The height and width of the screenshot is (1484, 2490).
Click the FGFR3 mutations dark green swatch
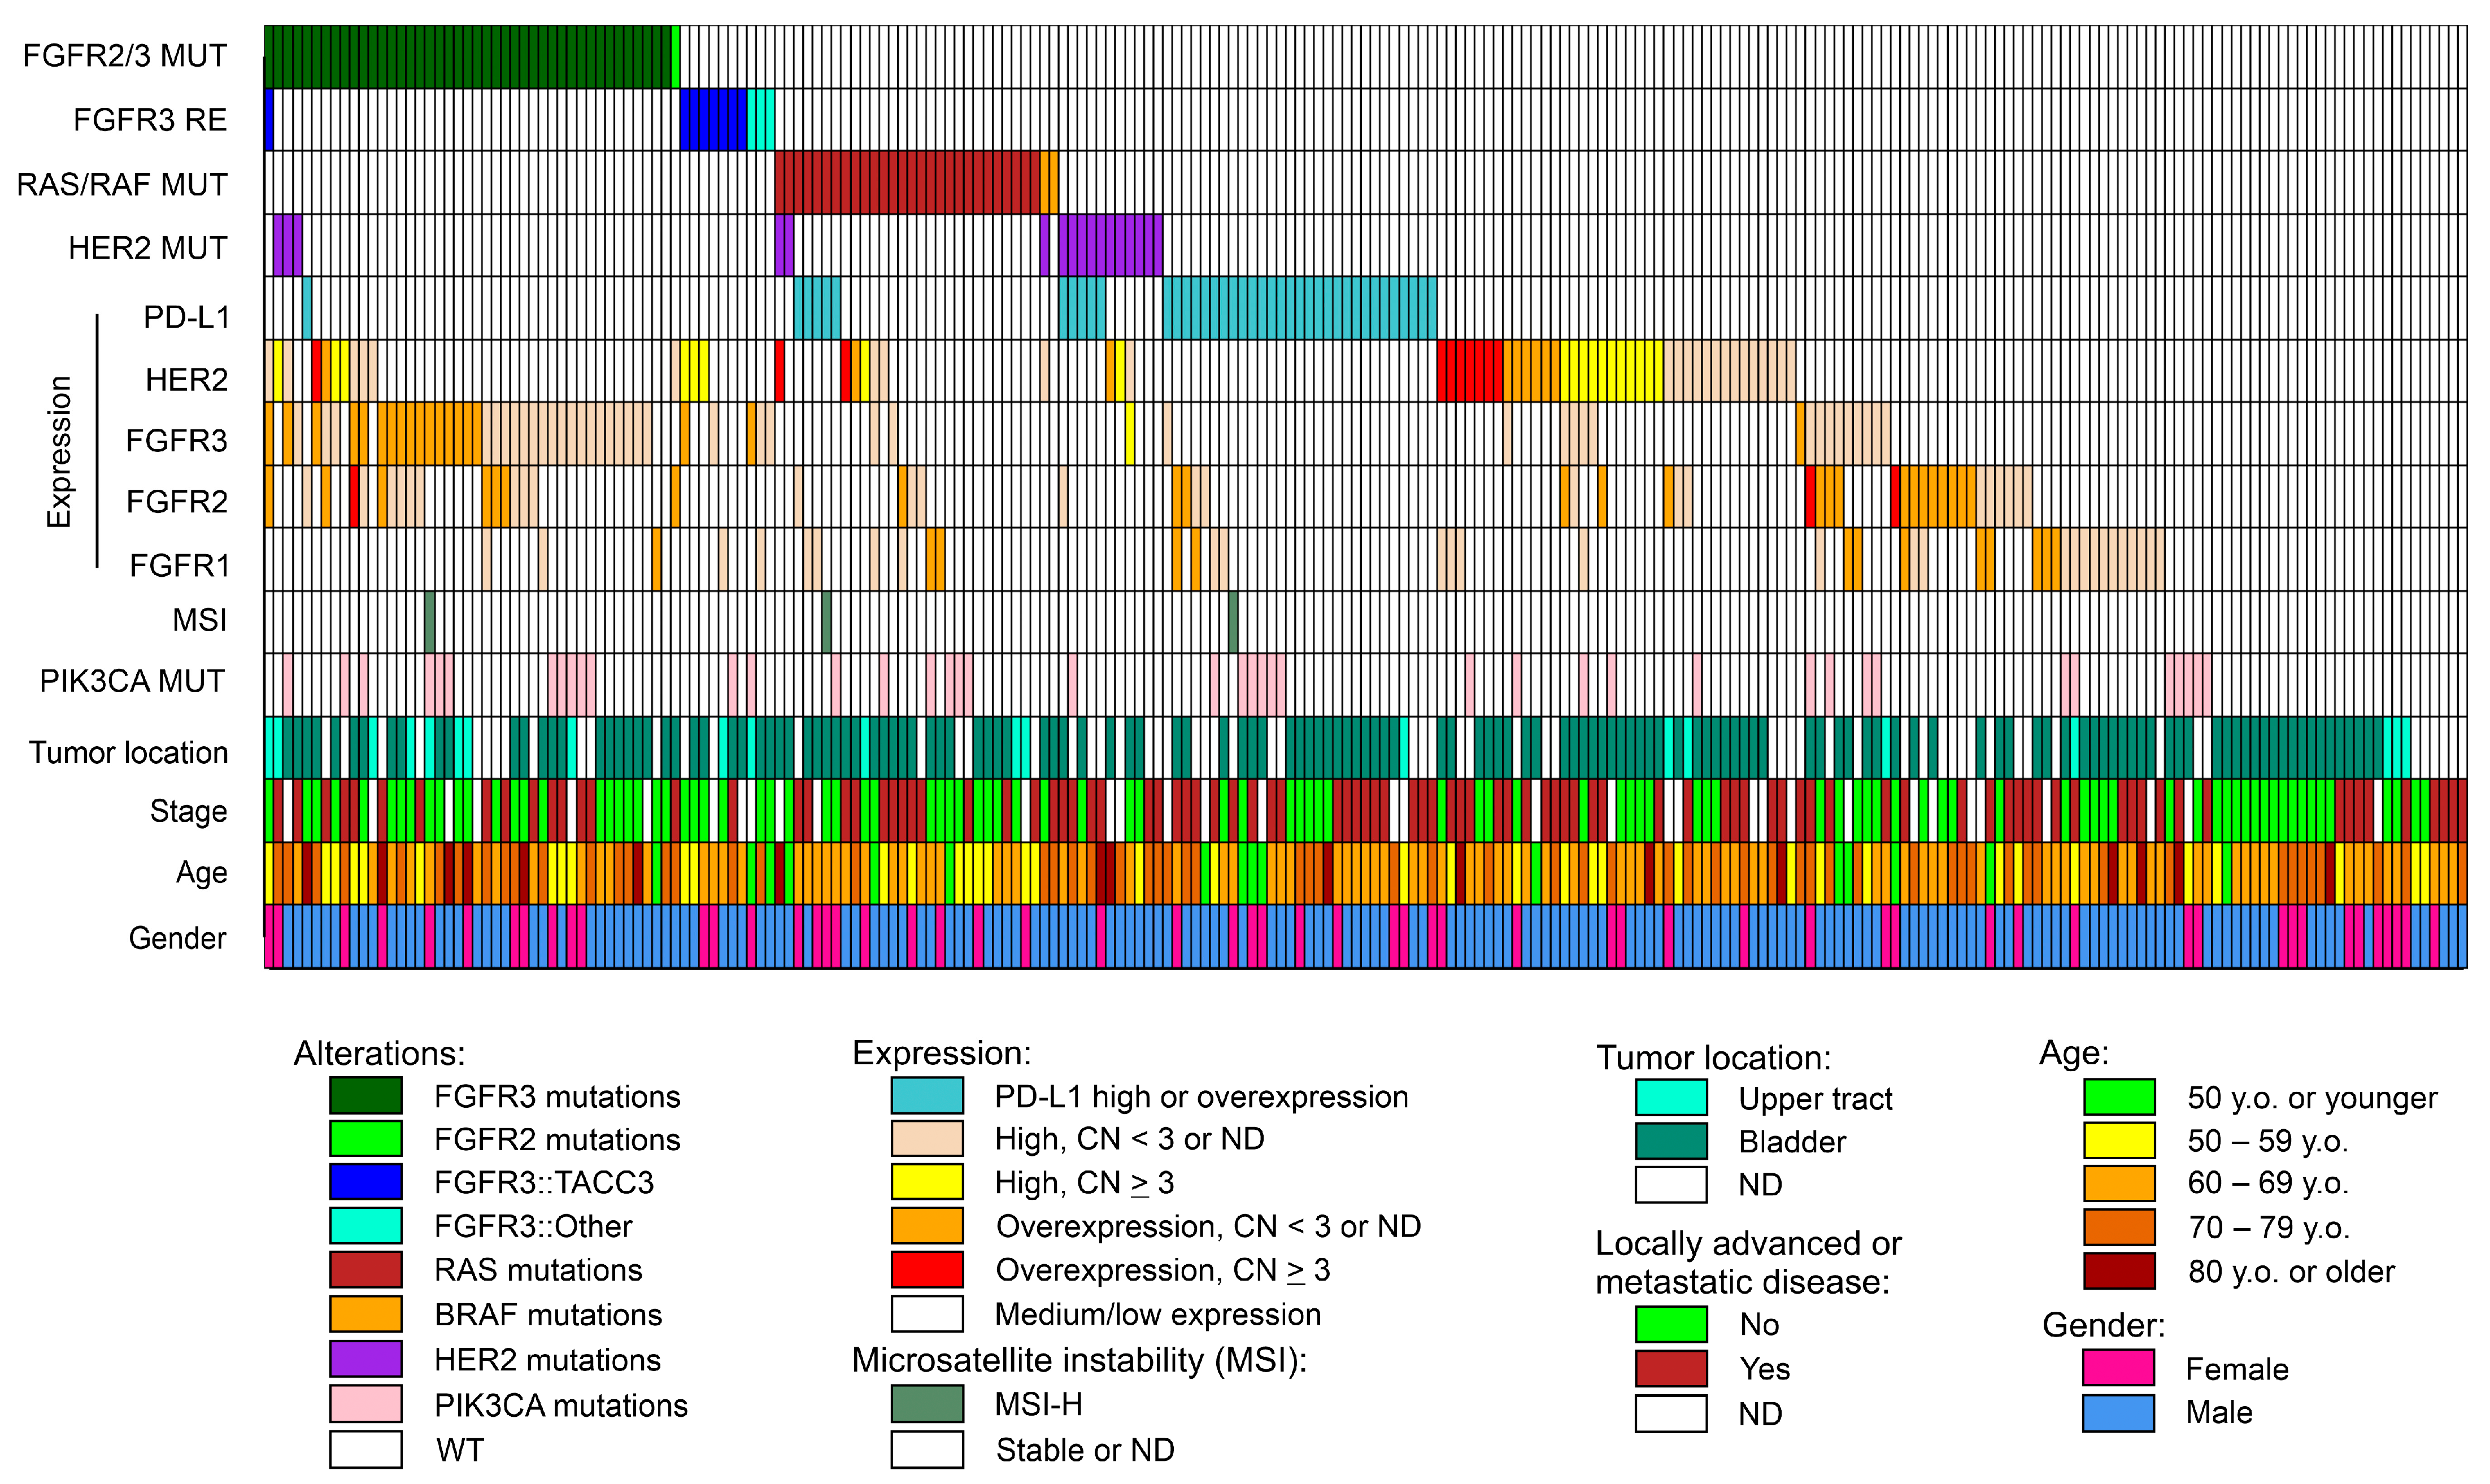click(x=366, y=1096)
